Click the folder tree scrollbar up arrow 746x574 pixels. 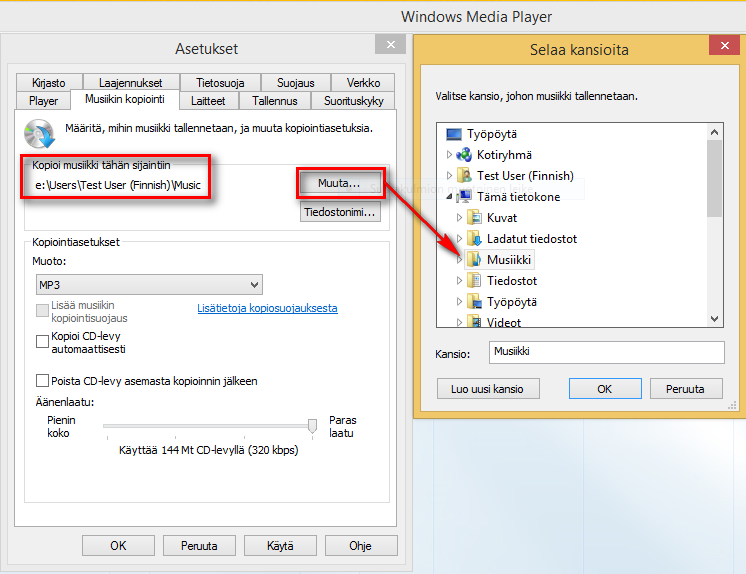(x=714, y=132)
